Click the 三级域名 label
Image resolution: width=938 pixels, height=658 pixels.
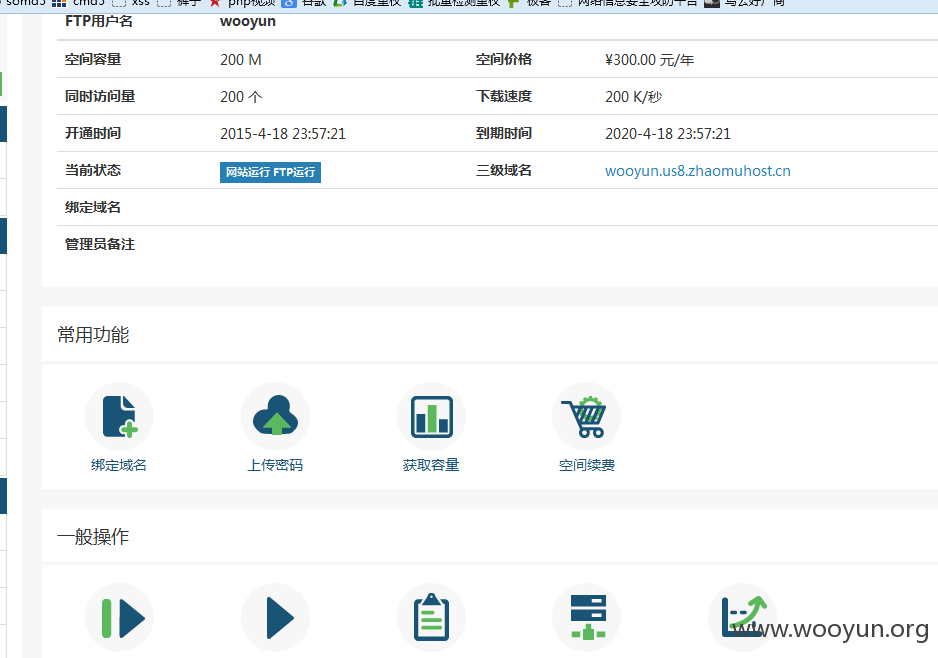[x=504, y=170]
